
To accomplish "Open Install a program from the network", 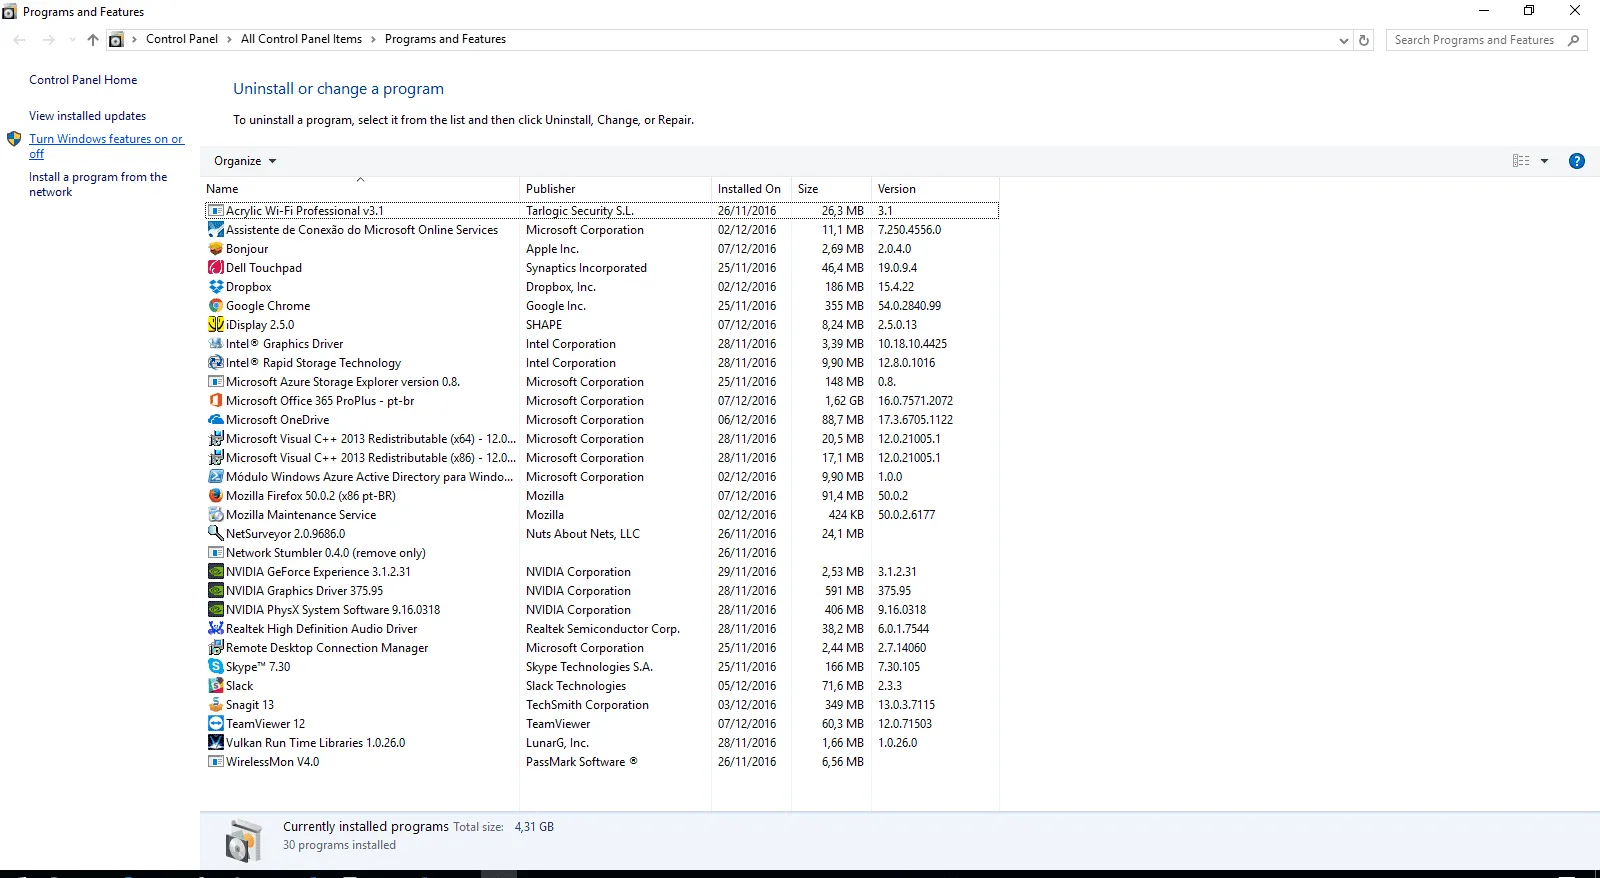I will click(x=98, y=184).
